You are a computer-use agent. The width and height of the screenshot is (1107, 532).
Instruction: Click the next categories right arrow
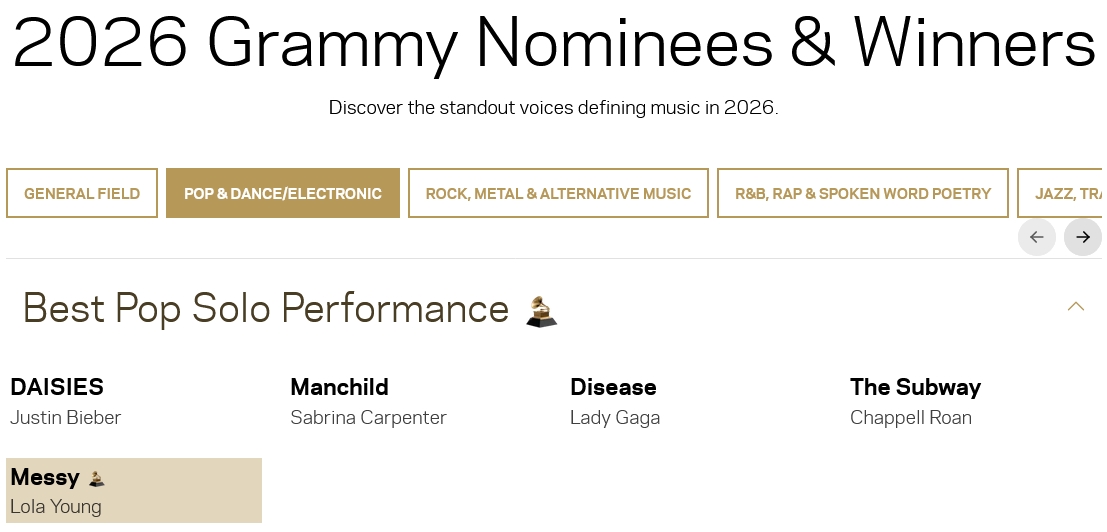(x=1083, y=237)
